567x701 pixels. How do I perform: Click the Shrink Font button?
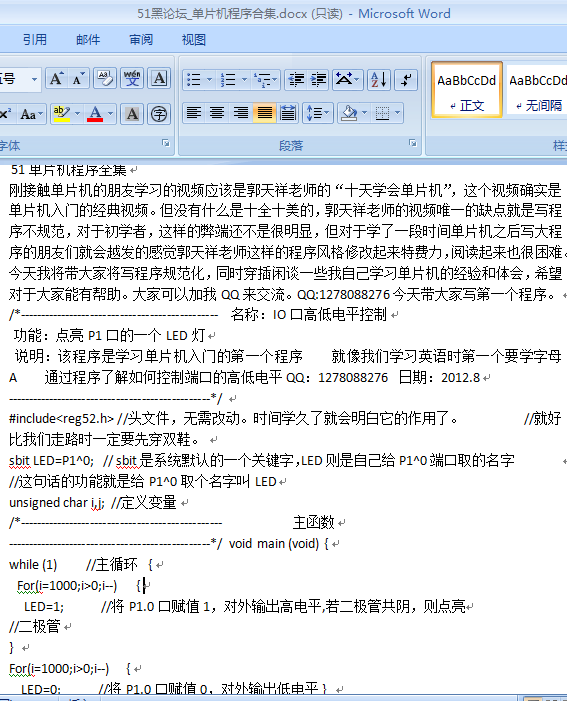(x=78, y=79)
